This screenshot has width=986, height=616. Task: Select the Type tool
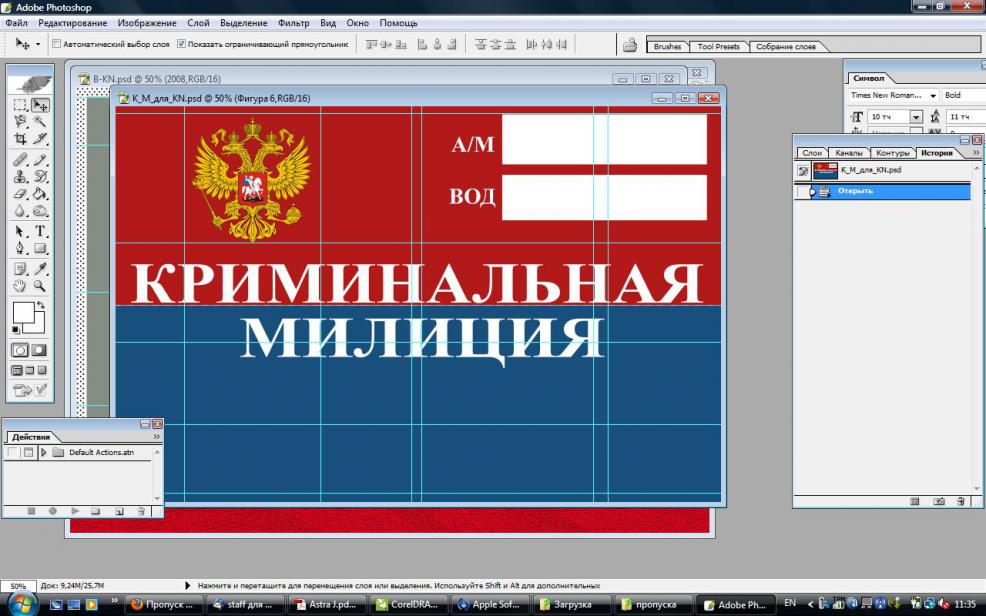coord(40,231)
